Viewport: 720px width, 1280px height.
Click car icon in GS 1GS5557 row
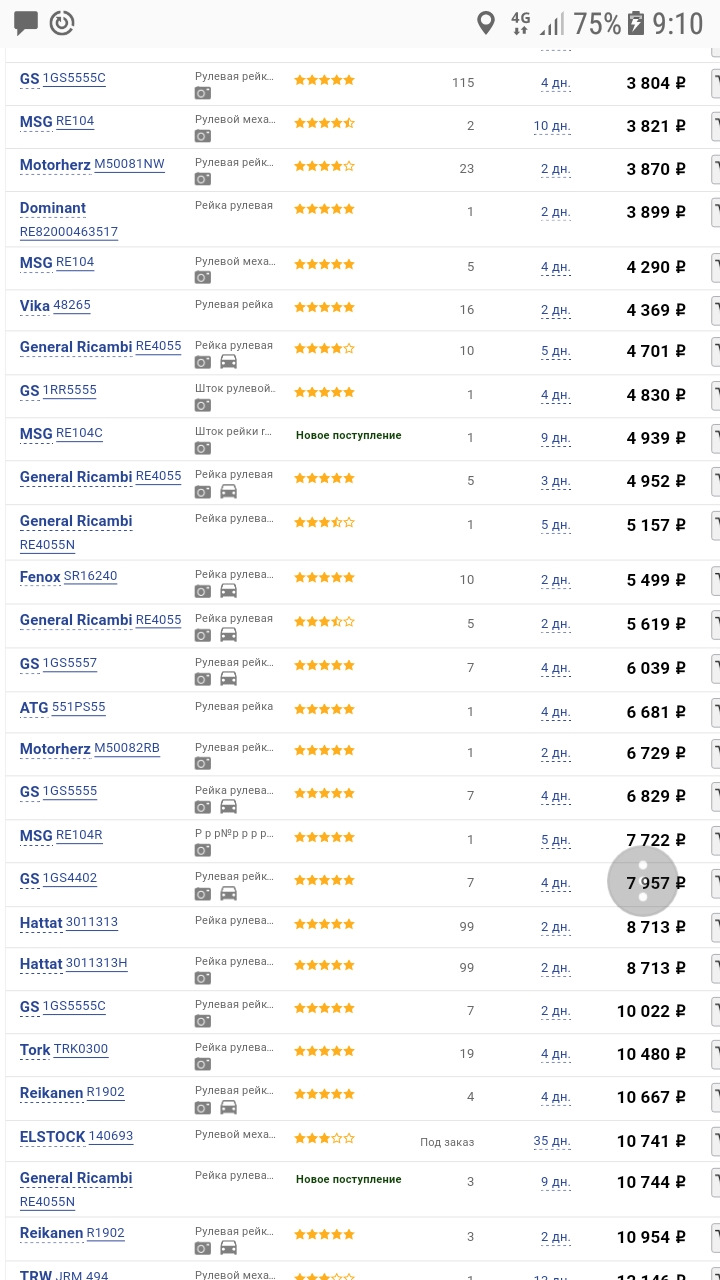pyautogui.click(x=228, y=678)
